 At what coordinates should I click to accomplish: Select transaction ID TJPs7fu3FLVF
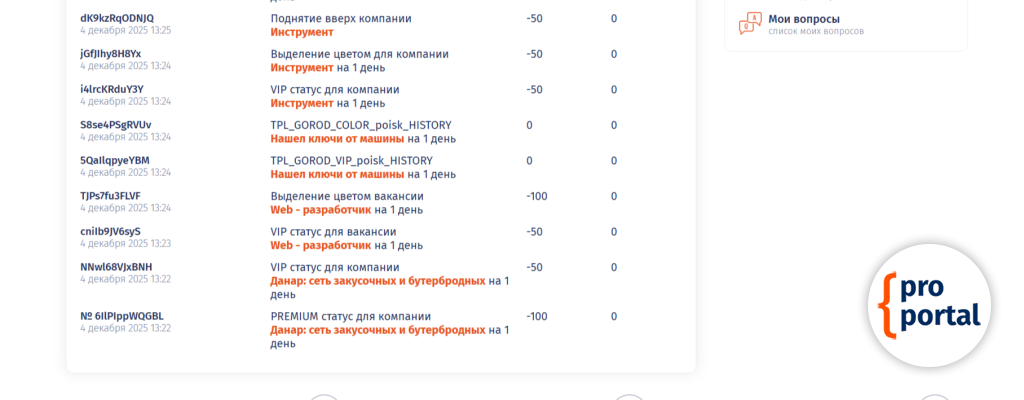tap(110, 196)
